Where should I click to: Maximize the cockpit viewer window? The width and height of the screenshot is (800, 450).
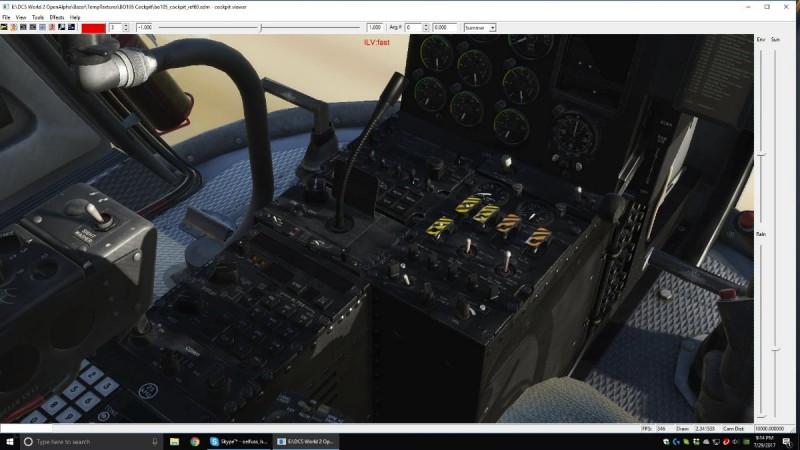point(767,7)
